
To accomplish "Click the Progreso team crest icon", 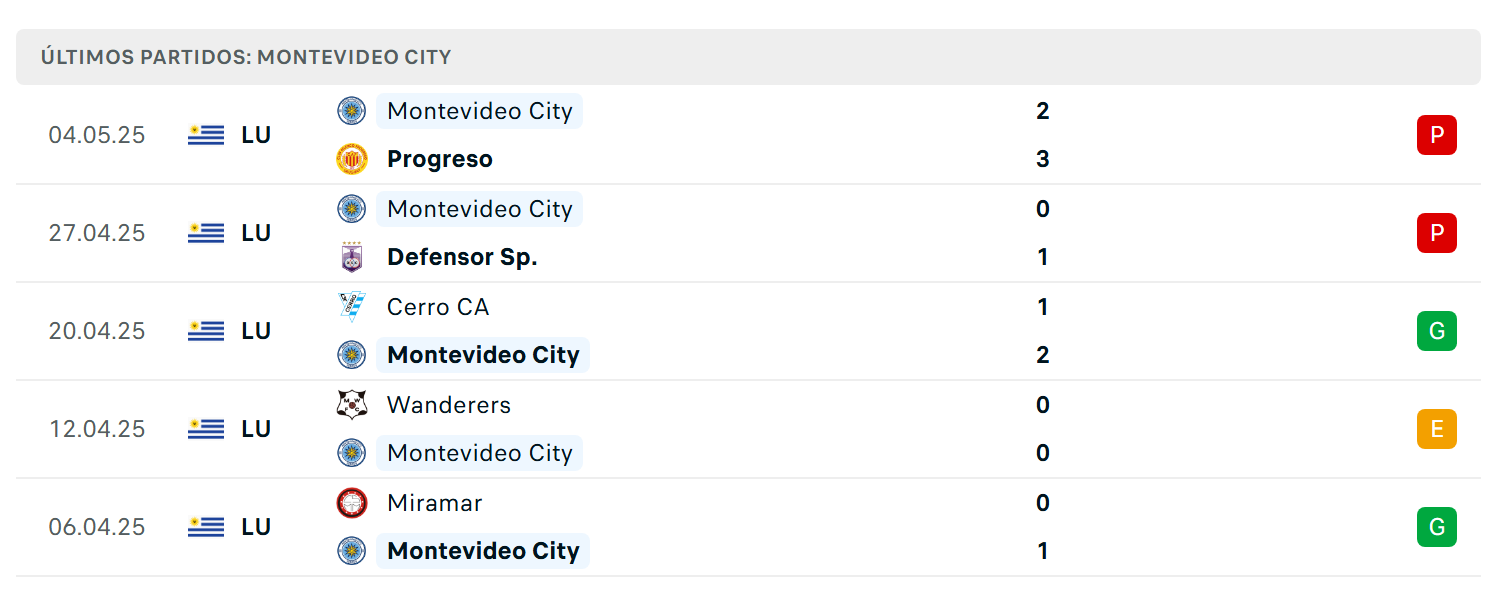I will tap(351, 159).
